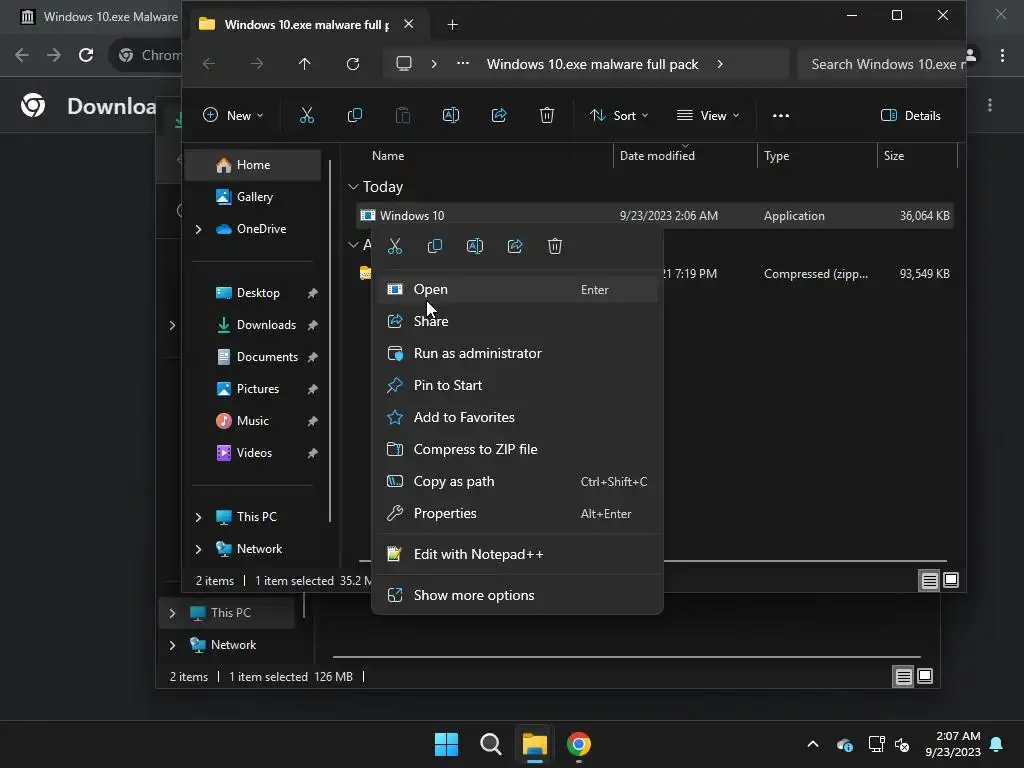Select Run as administrator from context menu
1024x768 pixels.
(477, 353)
